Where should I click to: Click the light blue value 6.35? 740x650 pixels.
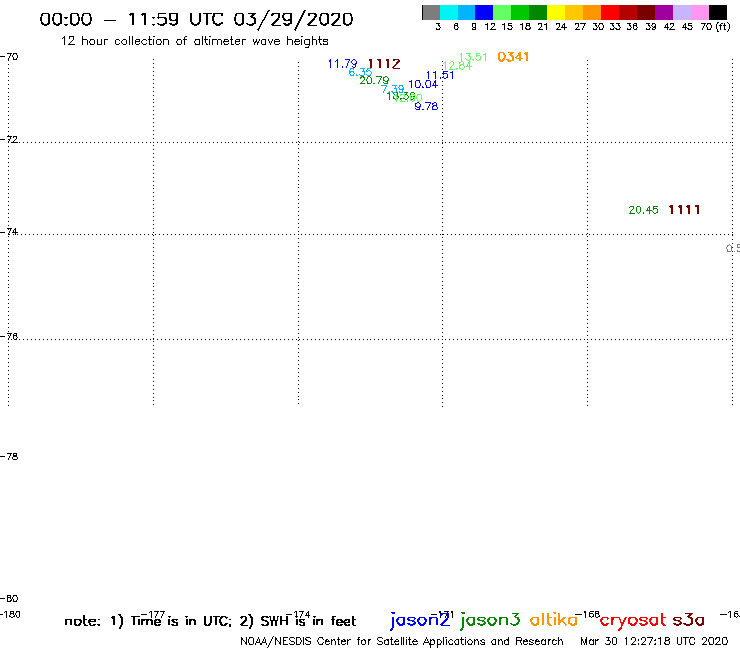point(360,72)
